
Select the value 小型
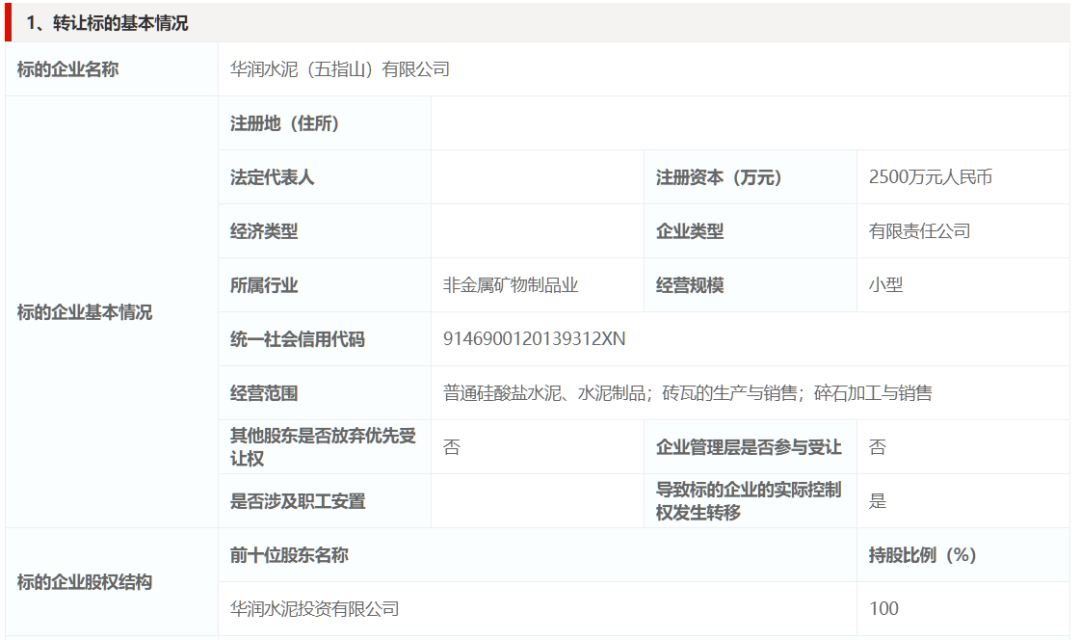tap(886, 285)
